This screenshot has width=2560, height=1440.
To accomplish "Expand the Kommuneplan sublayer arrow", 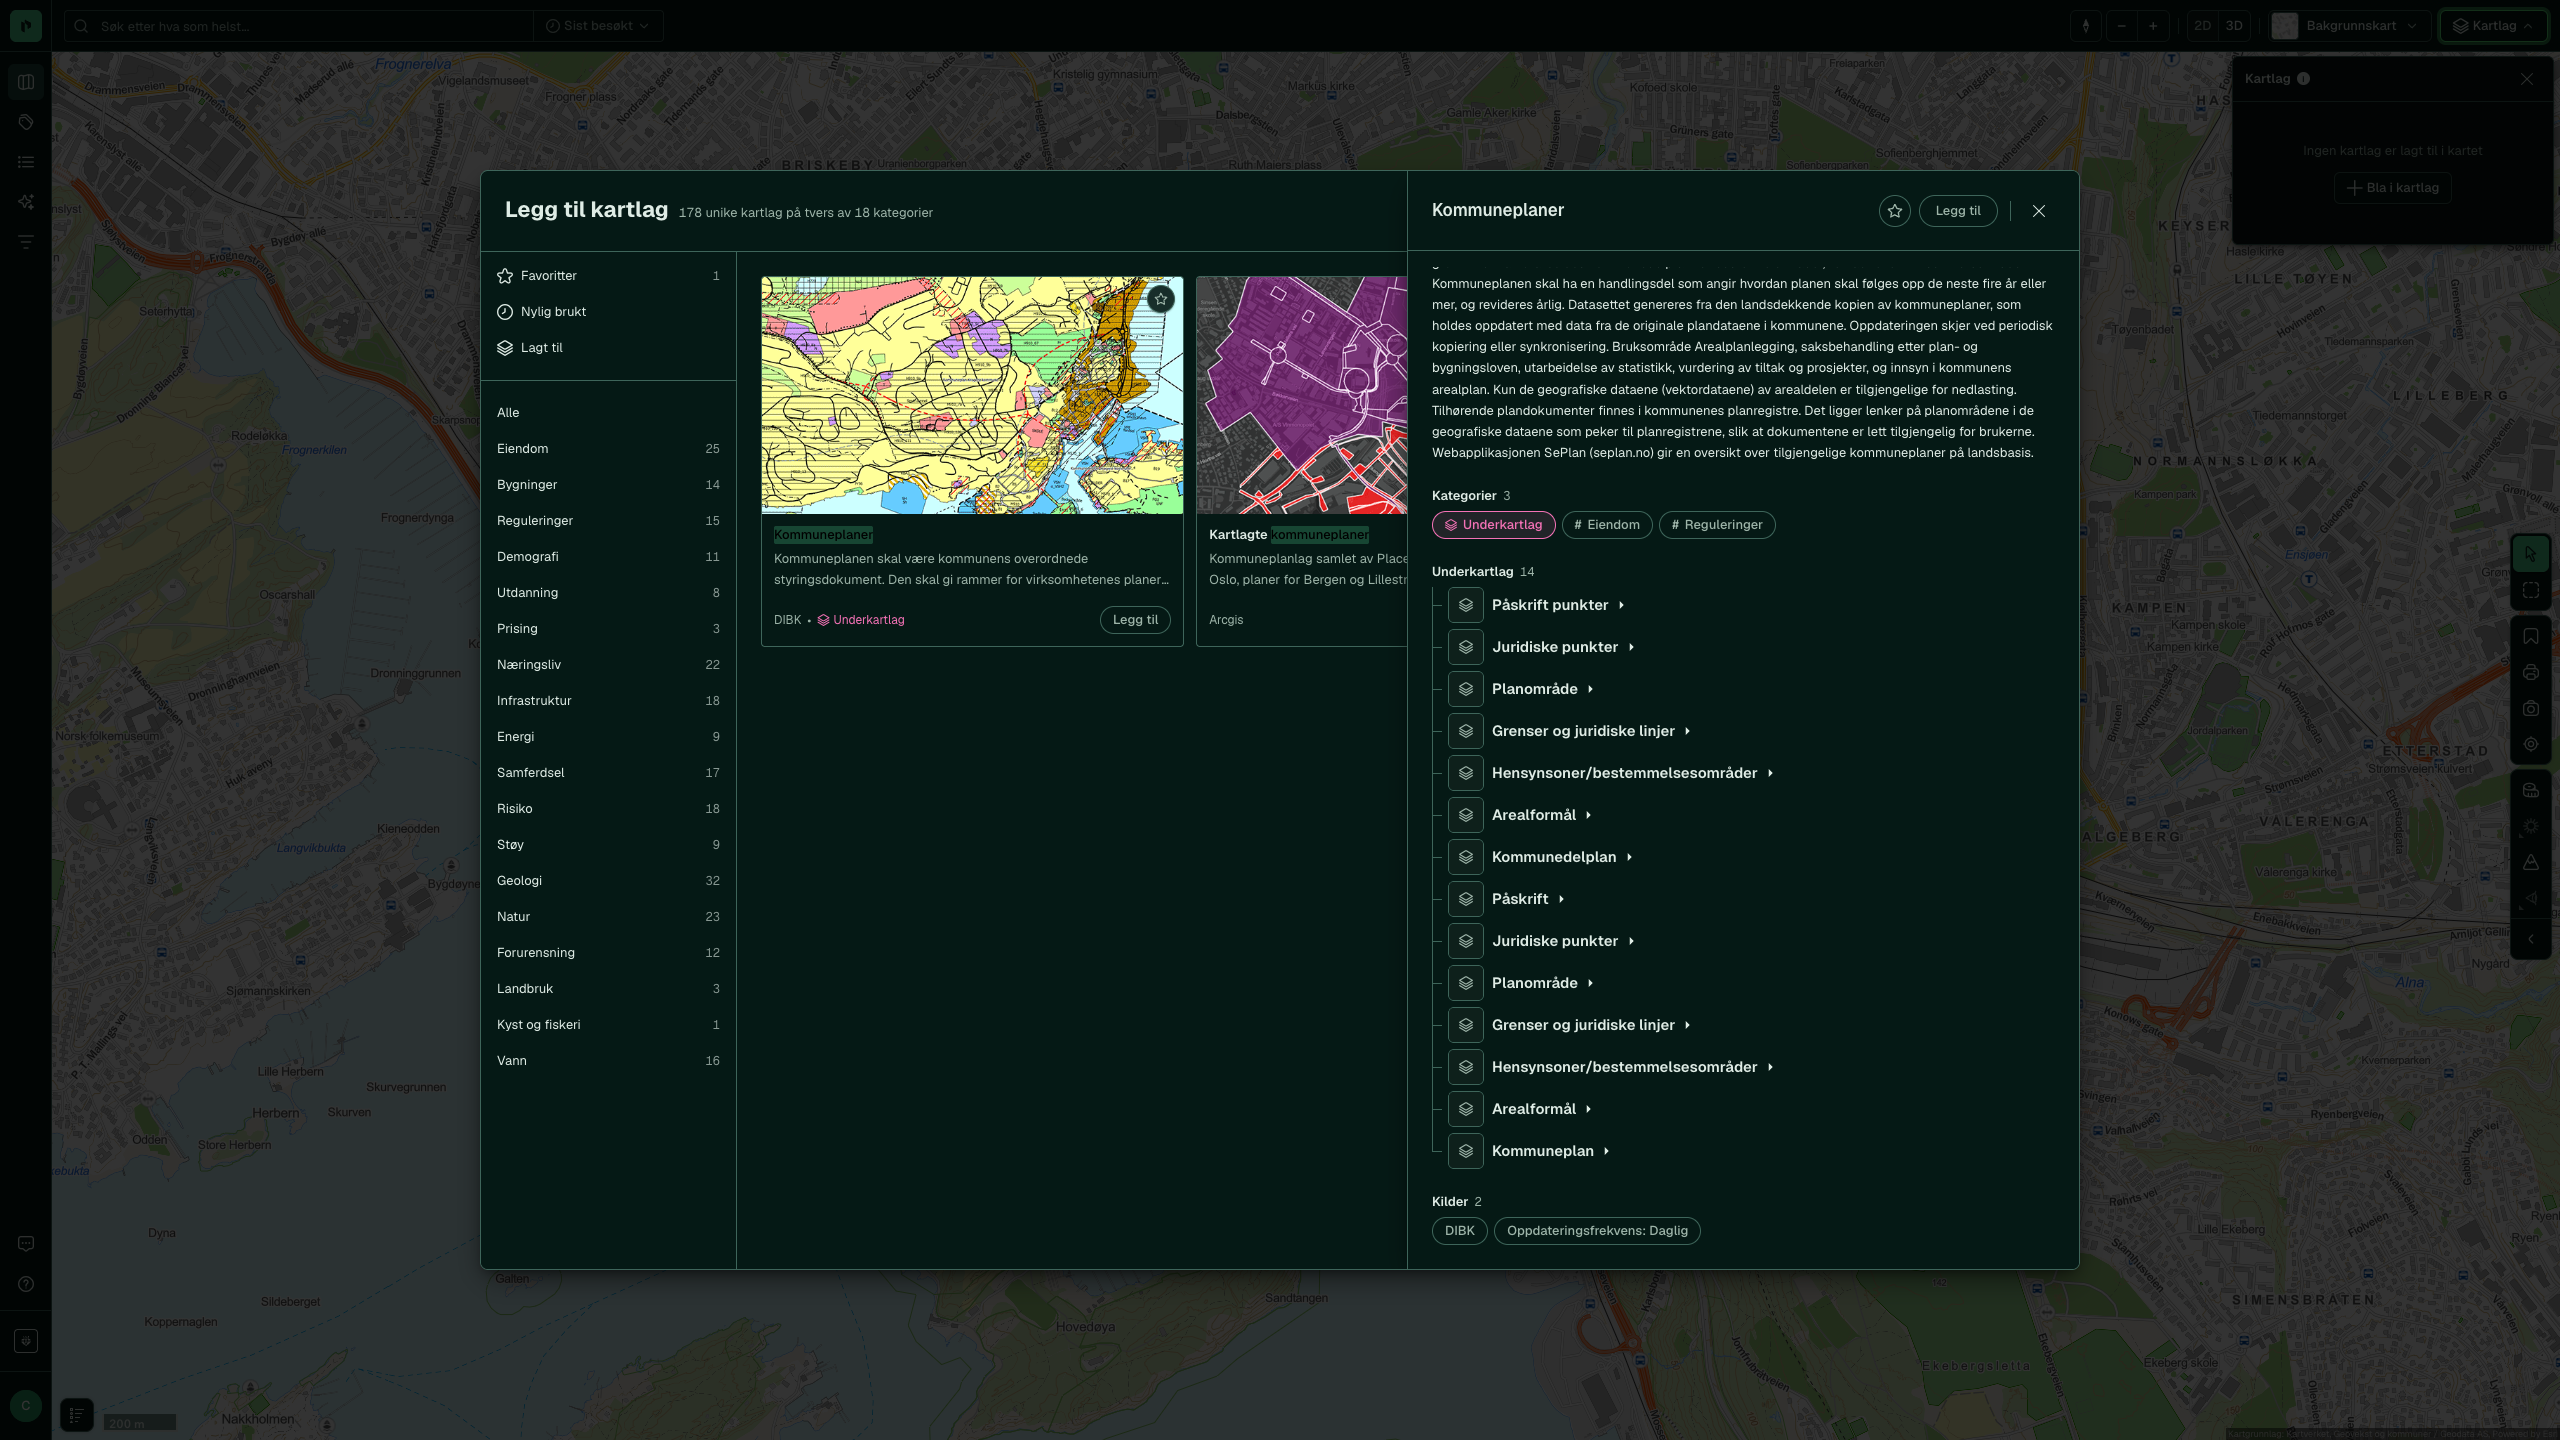I will point(1608,1151).
